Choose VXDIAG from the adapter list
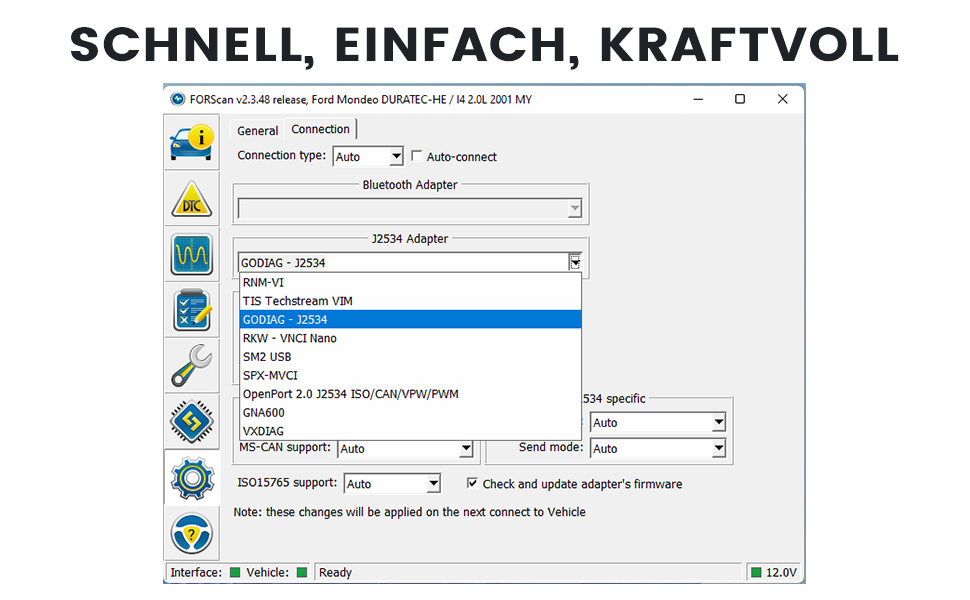 click(263, 431)
